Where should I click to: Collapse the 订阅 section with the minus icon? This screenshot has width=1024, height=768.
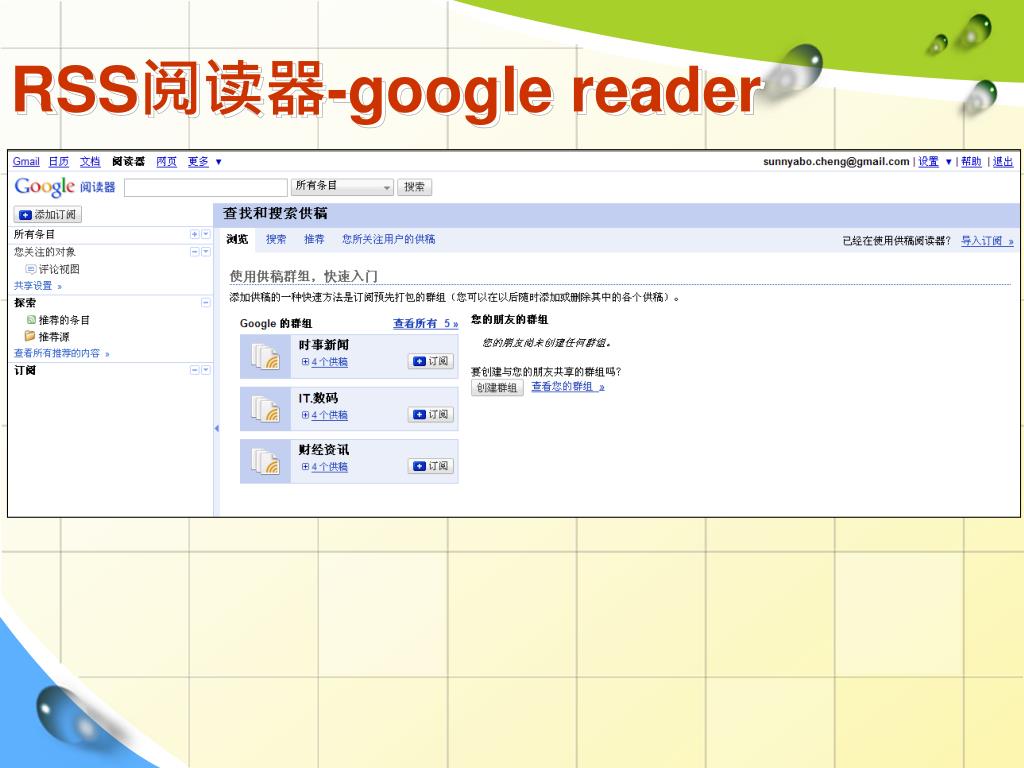point(195,370)
